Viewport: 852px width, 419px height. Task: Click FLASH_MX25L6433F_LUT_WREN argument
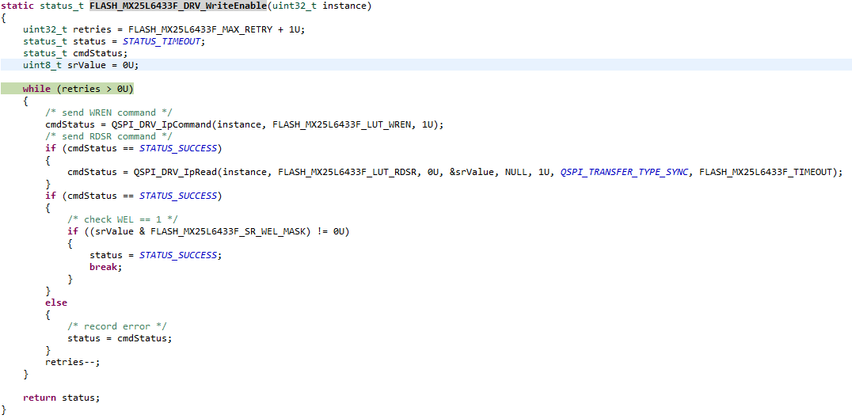pyautogui.click(x=344, y=124)
